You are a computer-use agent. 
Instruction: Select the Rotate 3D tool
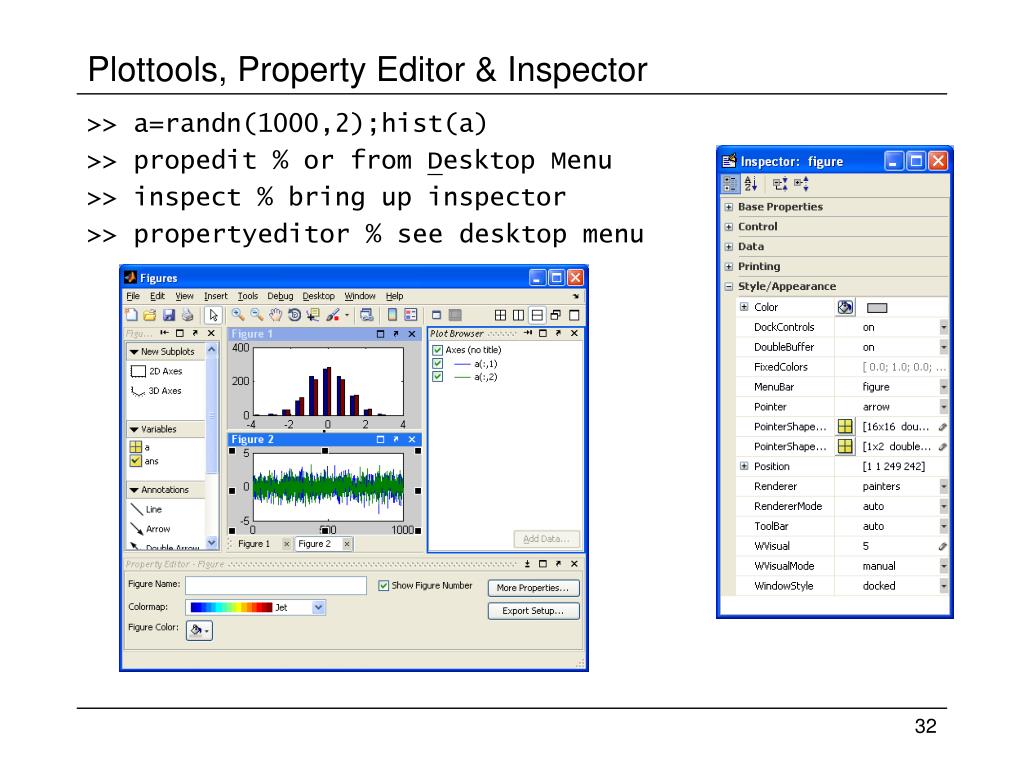(295, 315)
